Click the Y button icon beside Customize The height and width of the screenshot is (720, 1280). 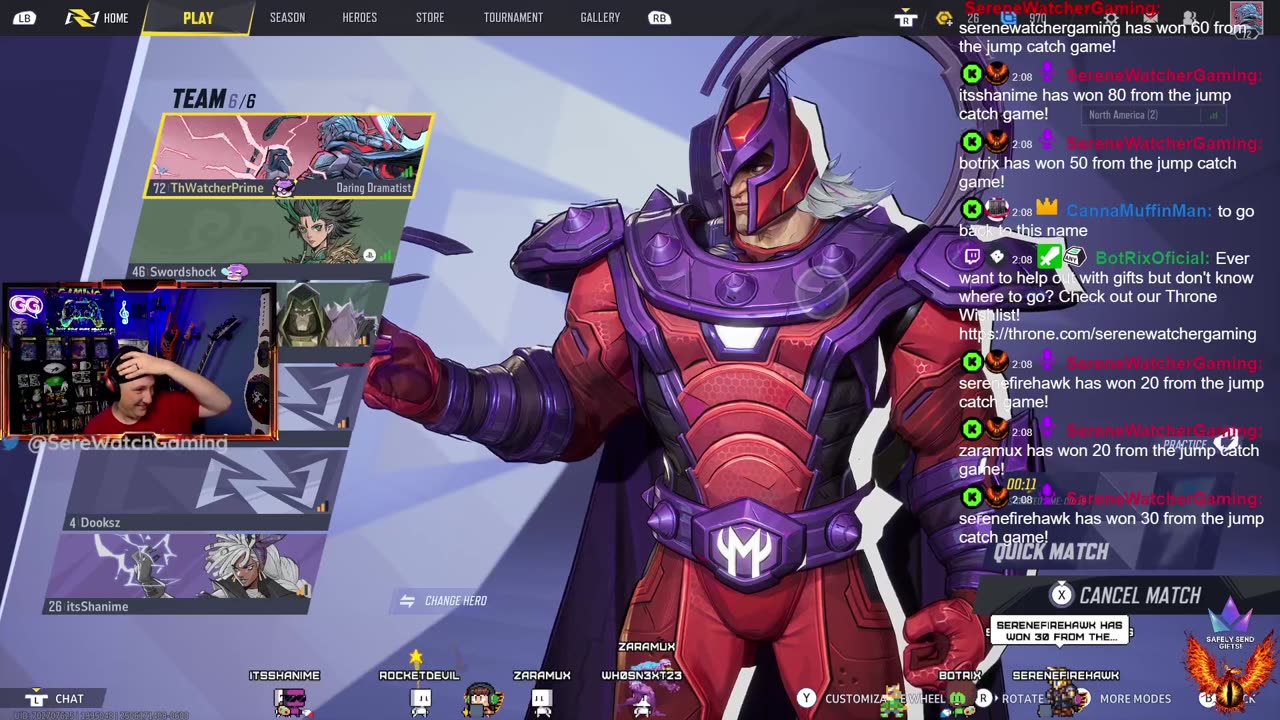[806, 698]
